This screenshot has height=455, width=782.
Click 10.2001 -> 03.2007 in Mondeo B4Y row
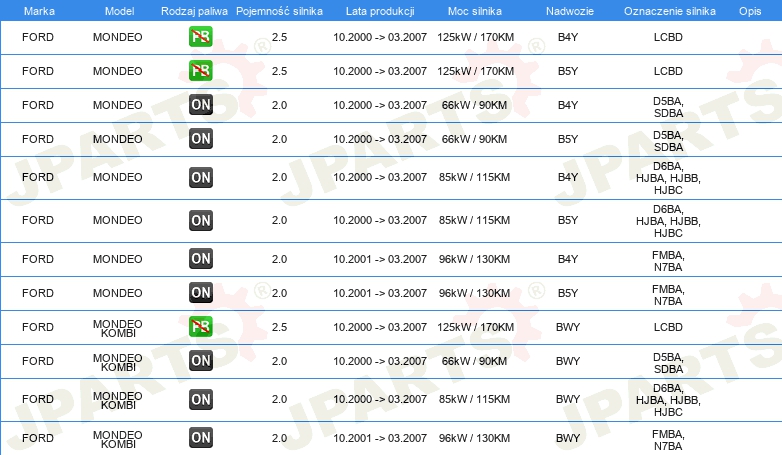pos(380,259)
